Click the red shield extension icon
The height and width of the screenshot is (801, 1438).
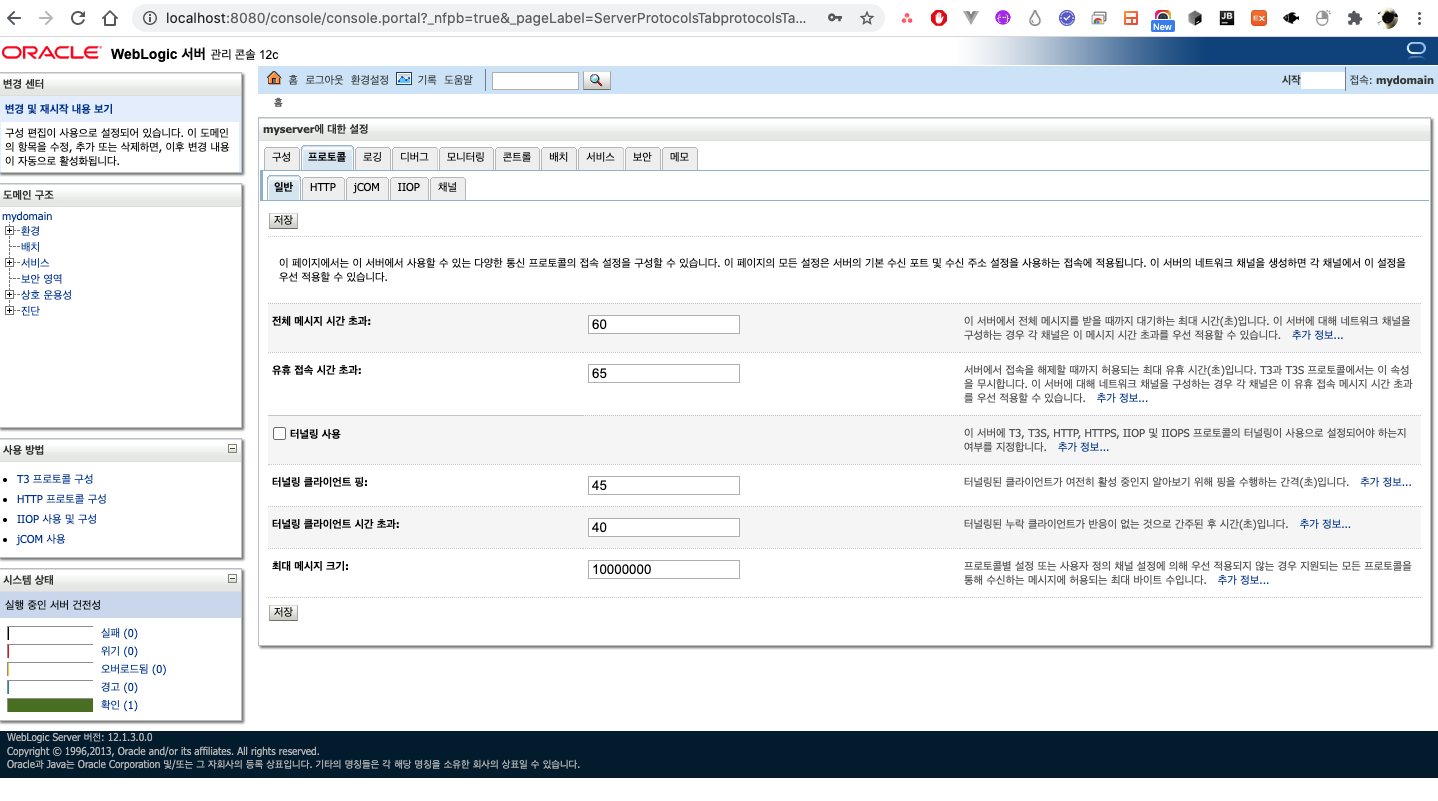coord(938,18)
